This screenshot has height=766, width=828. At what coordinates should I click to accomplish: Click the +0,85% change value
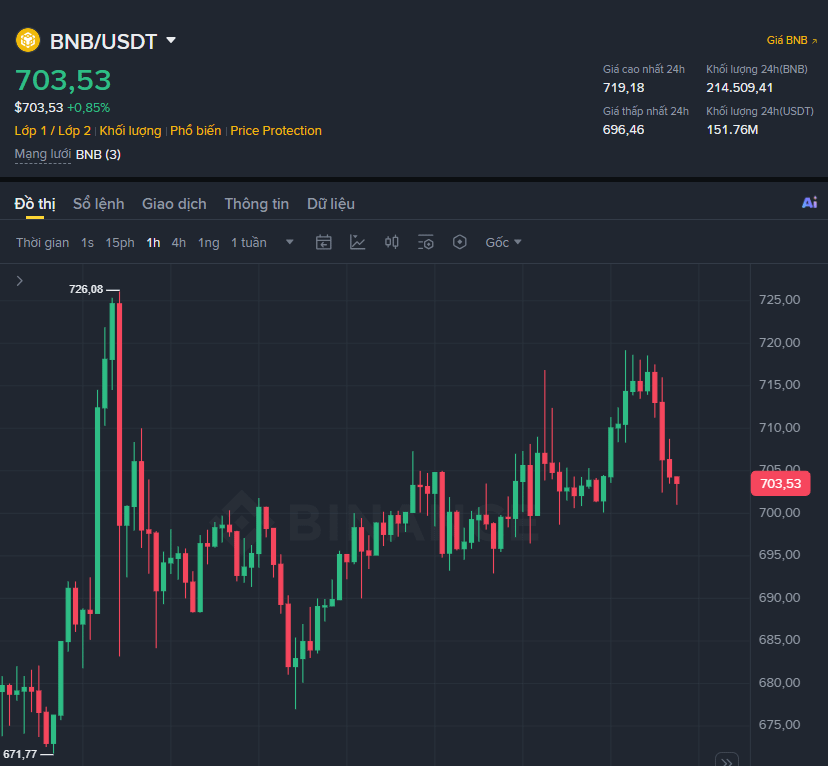coord(89,108)
